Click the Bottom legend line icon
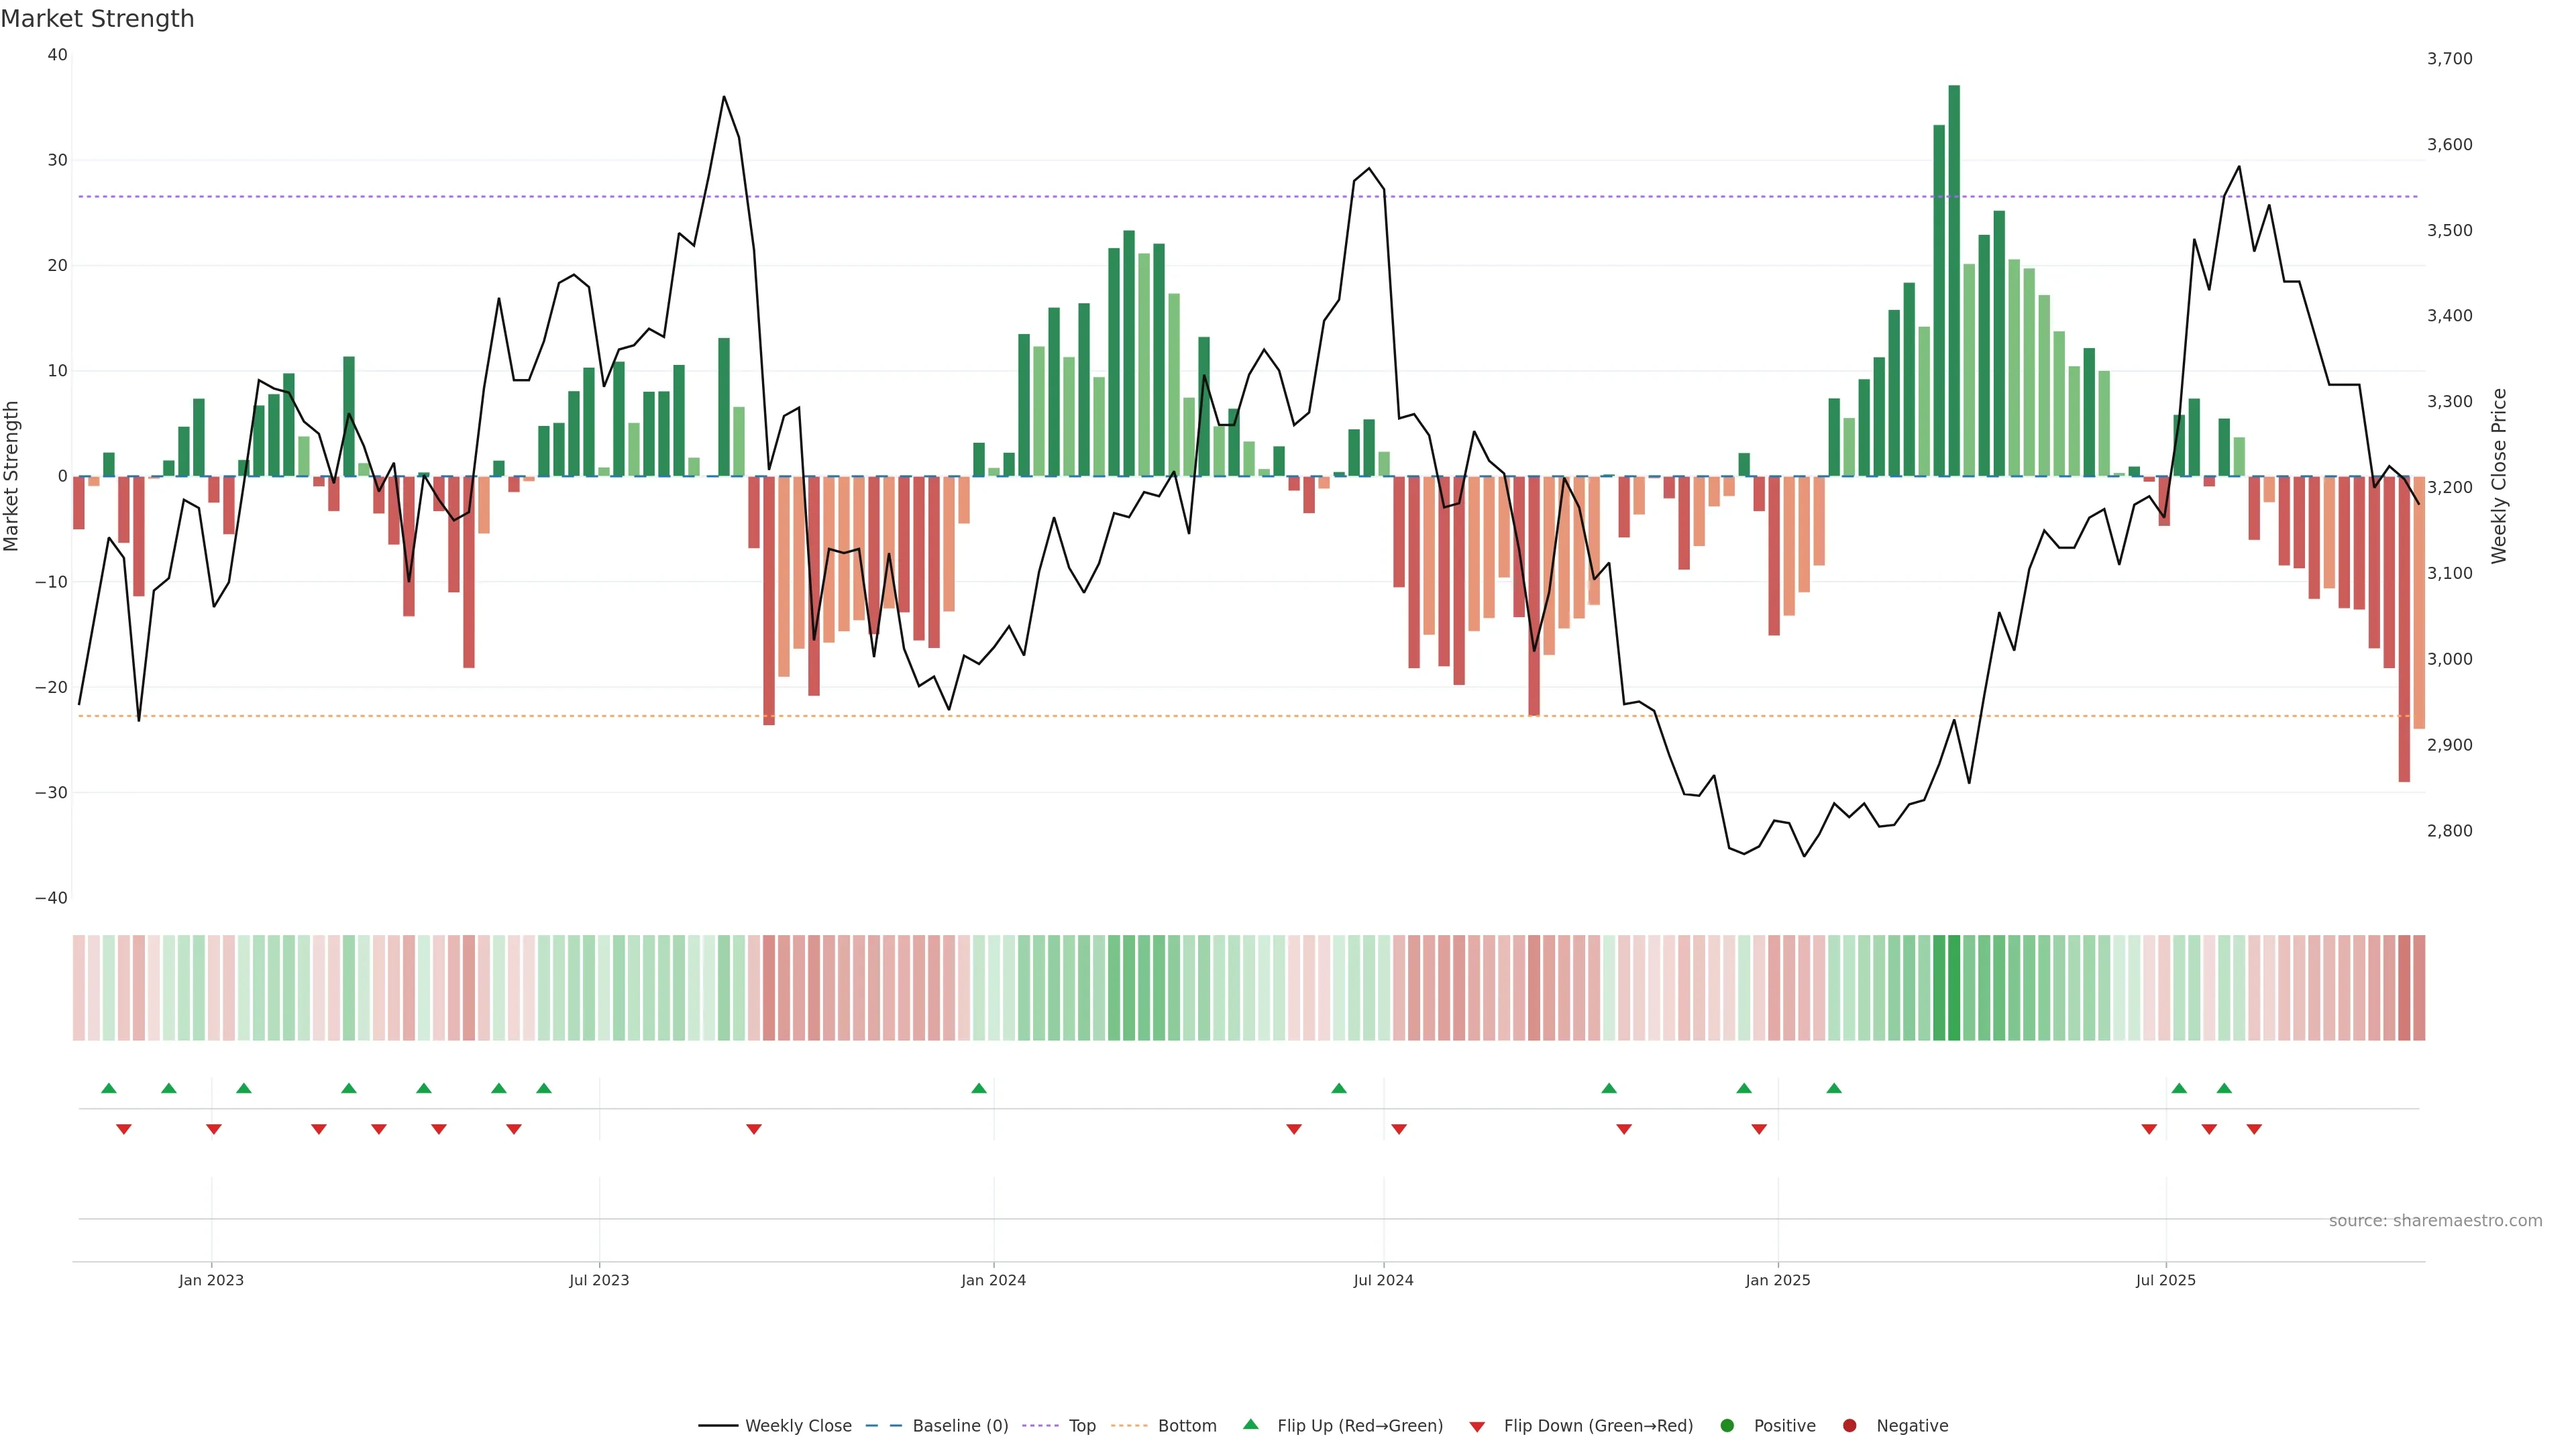 coord(1129,1425)
